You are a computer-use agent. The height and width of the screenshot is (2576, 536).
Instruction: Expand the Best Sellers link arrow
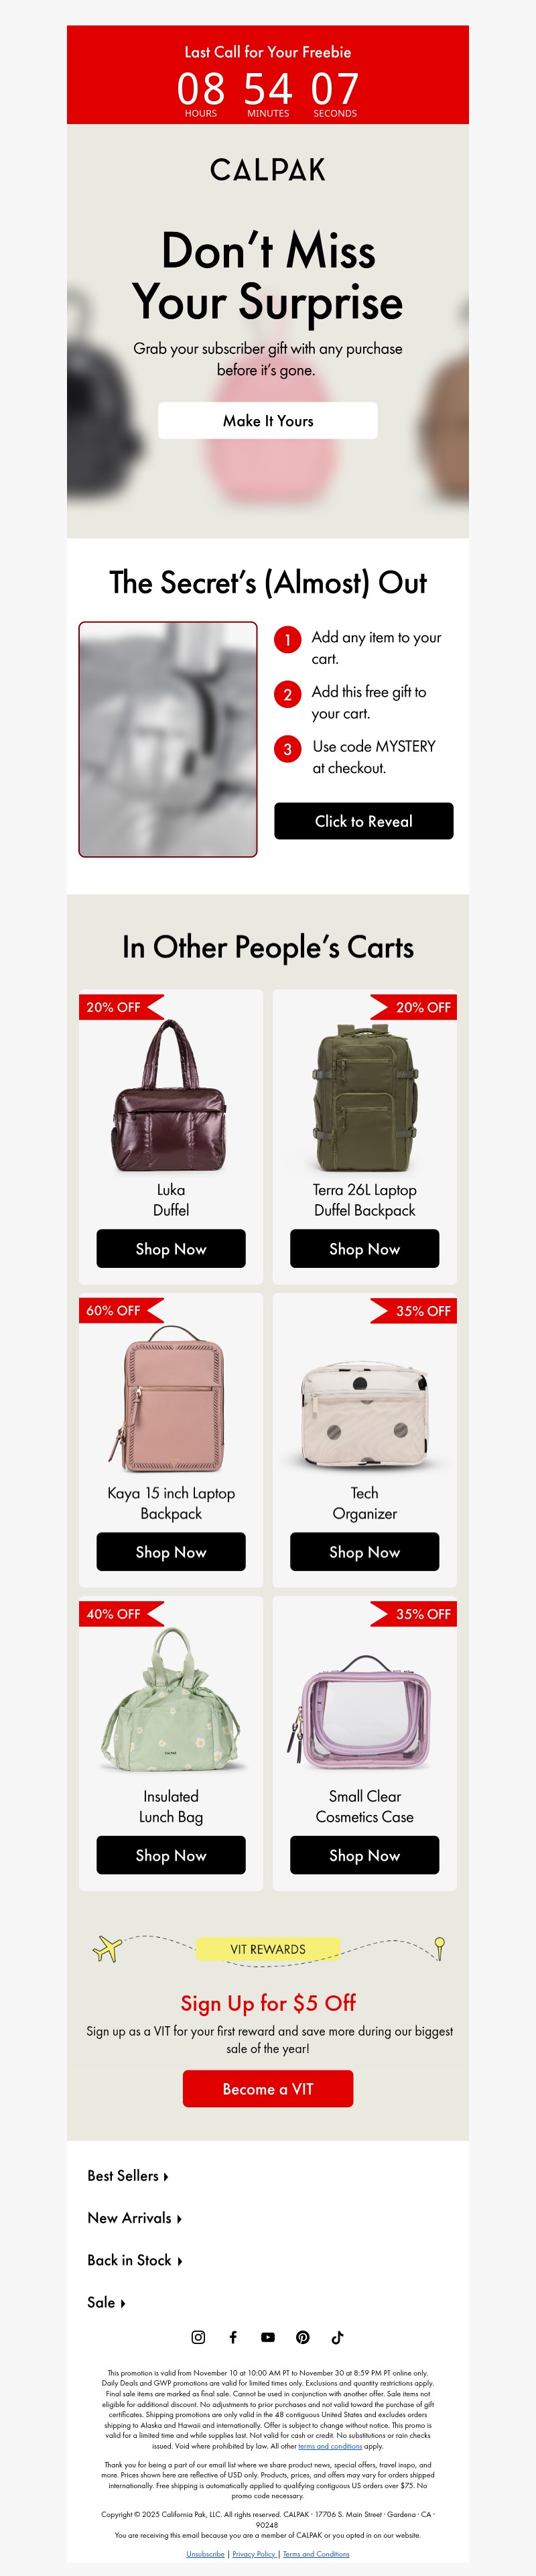tap(166, 2176)
